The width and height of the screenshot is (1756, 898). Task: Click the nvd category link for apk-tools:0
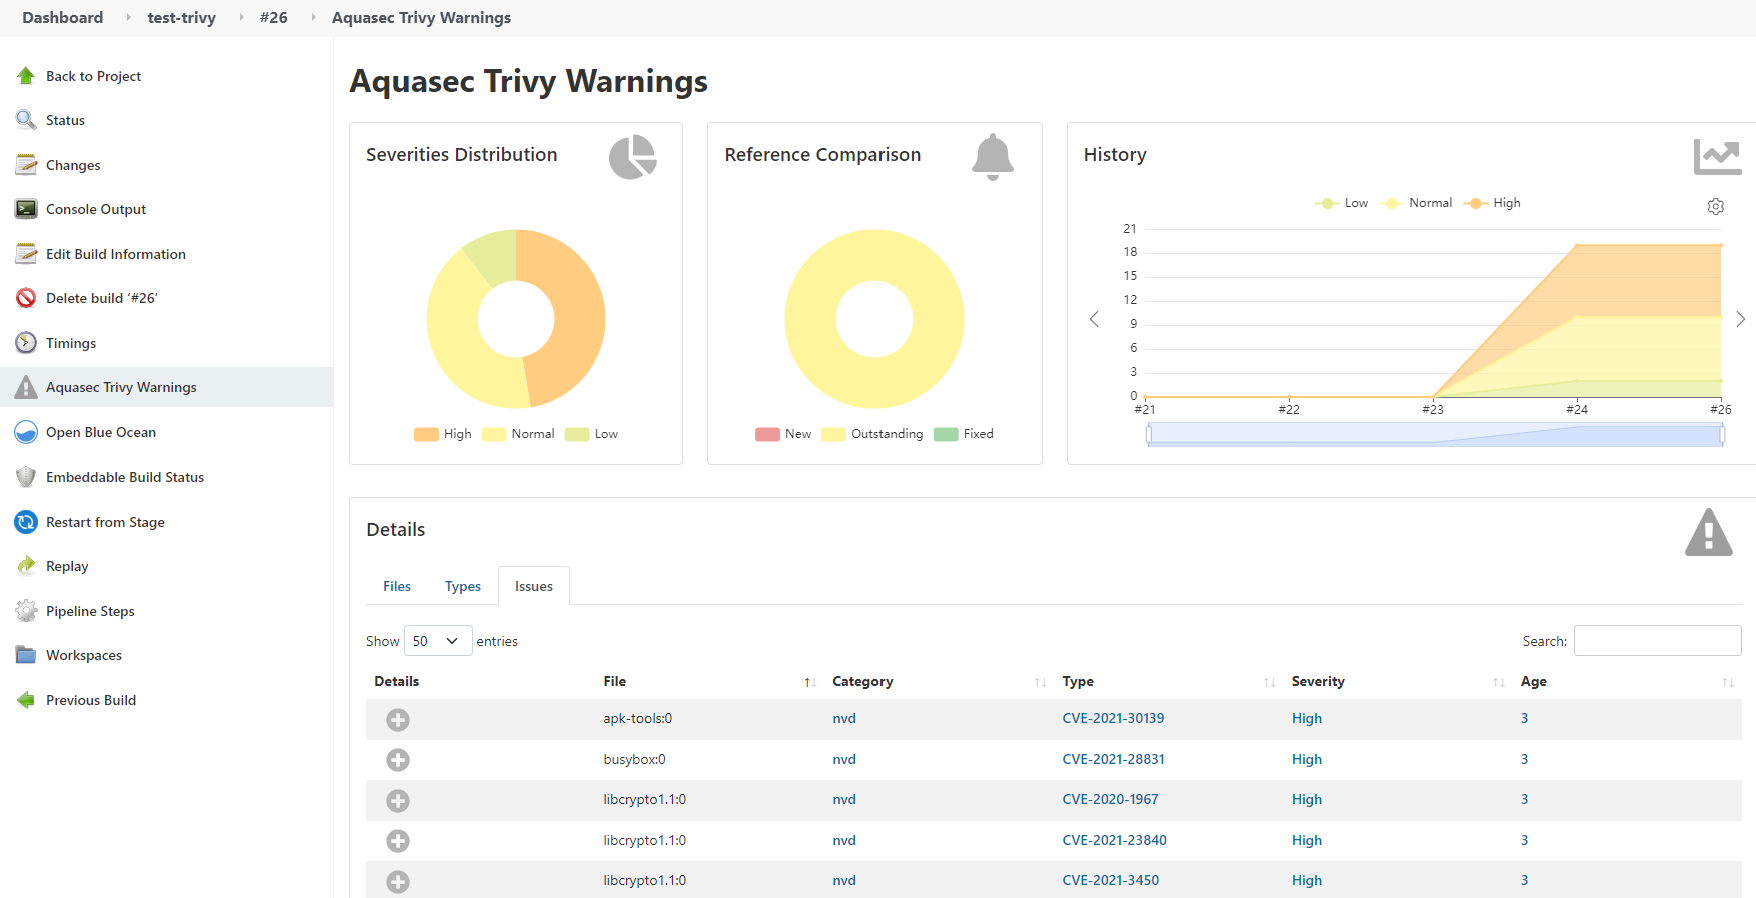pyautogui.click(x=844, y=719)
